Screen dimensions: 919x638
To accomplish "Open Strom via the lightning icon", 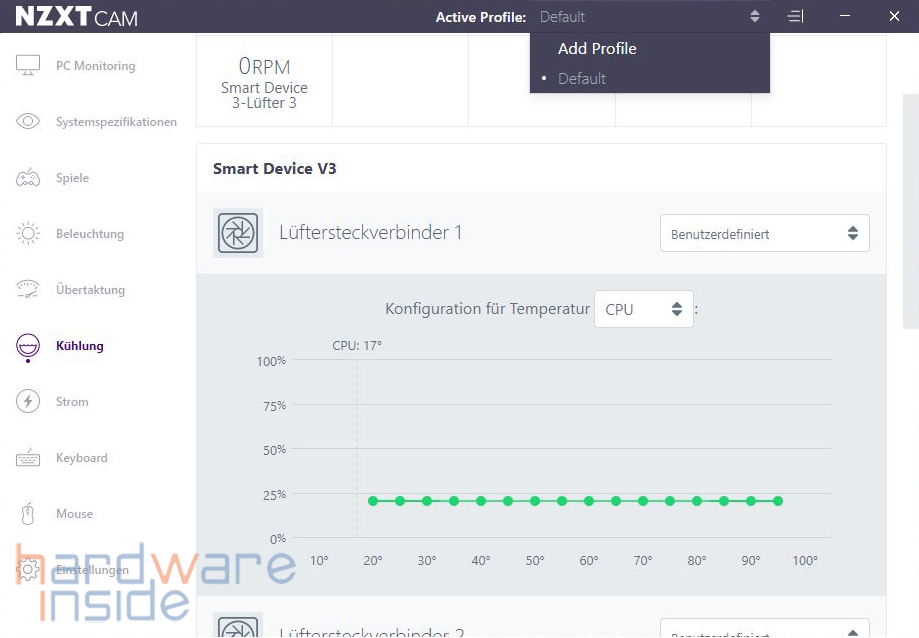I will pos(28,401).
